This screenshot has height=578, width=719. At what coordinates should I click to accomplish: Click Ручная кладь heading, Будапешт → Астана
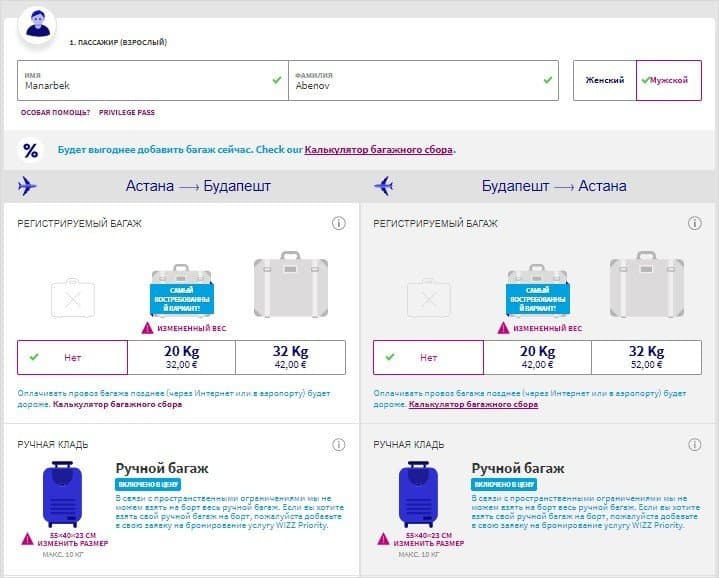(x=409, y=445)
